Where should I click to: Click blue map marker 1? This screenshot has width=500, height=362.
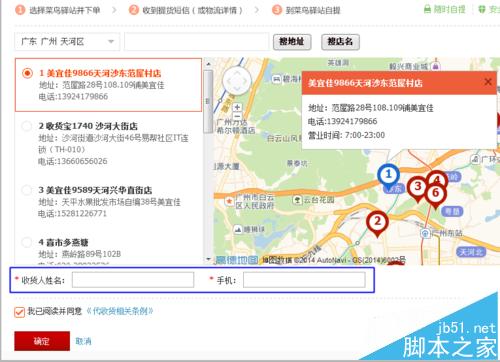click(388, 176)
